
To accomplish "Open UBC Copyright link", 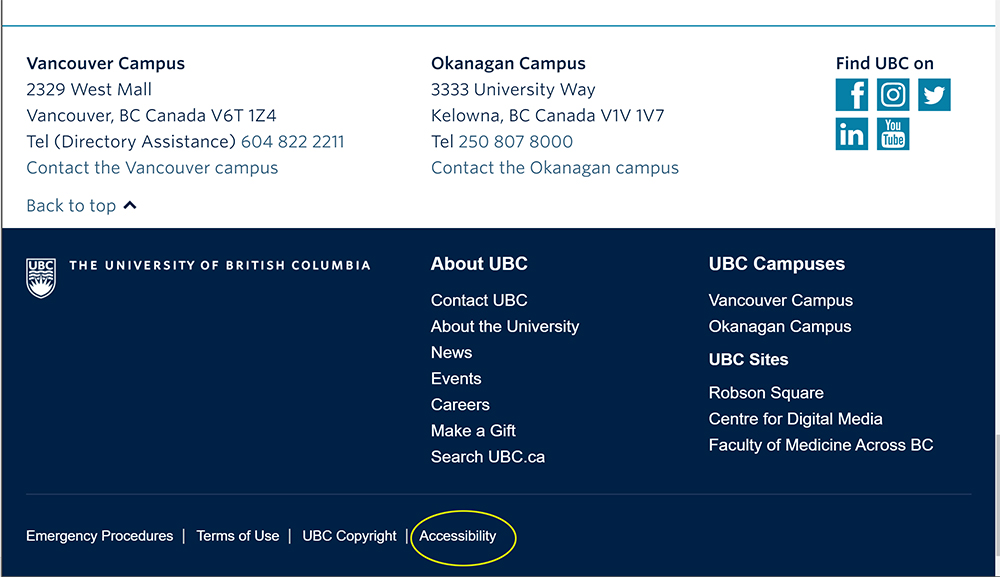I will coord(349,536).
